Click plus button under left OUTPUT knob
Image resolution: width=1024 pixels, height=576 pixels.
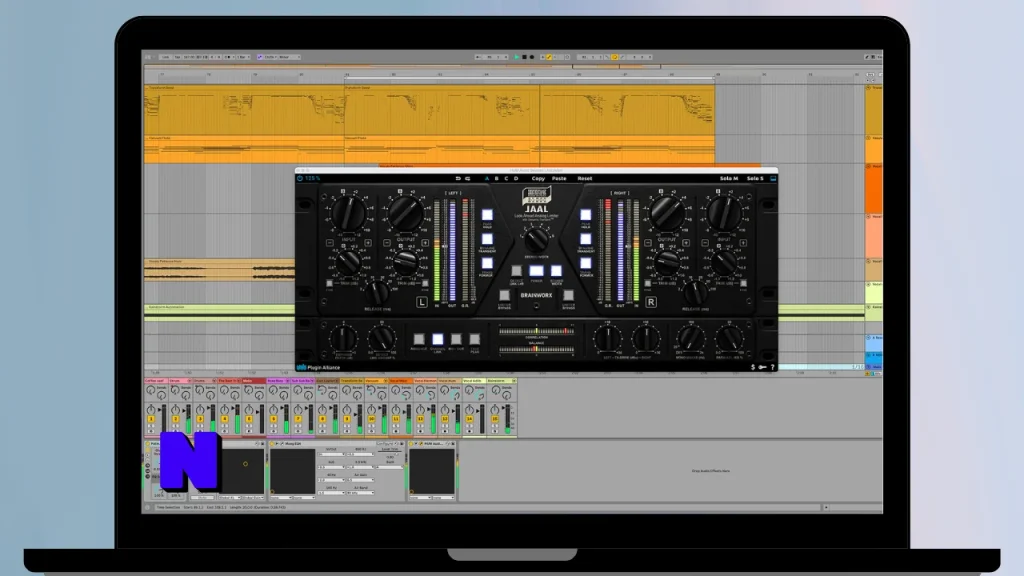[x=425, y=243]
